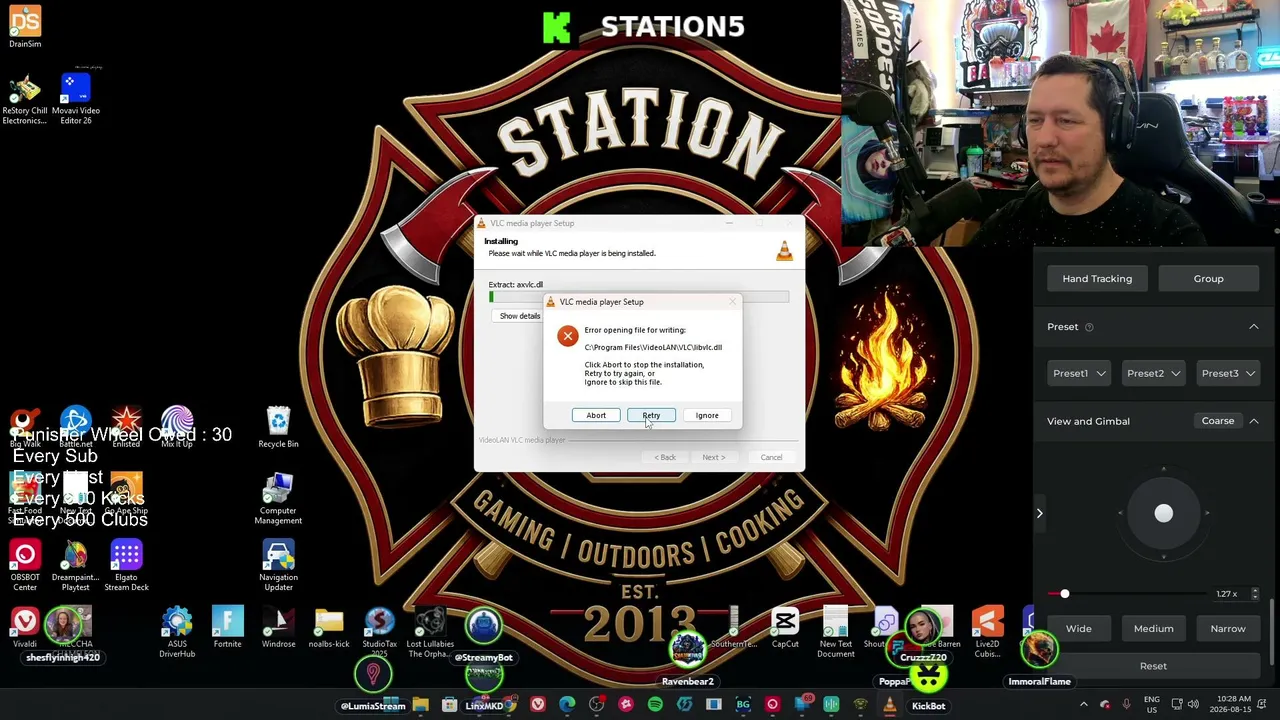Open Elgato Stream Deck desktop shortcut
The width and height of the screenshot is (1280, 720).
[126, 566]
